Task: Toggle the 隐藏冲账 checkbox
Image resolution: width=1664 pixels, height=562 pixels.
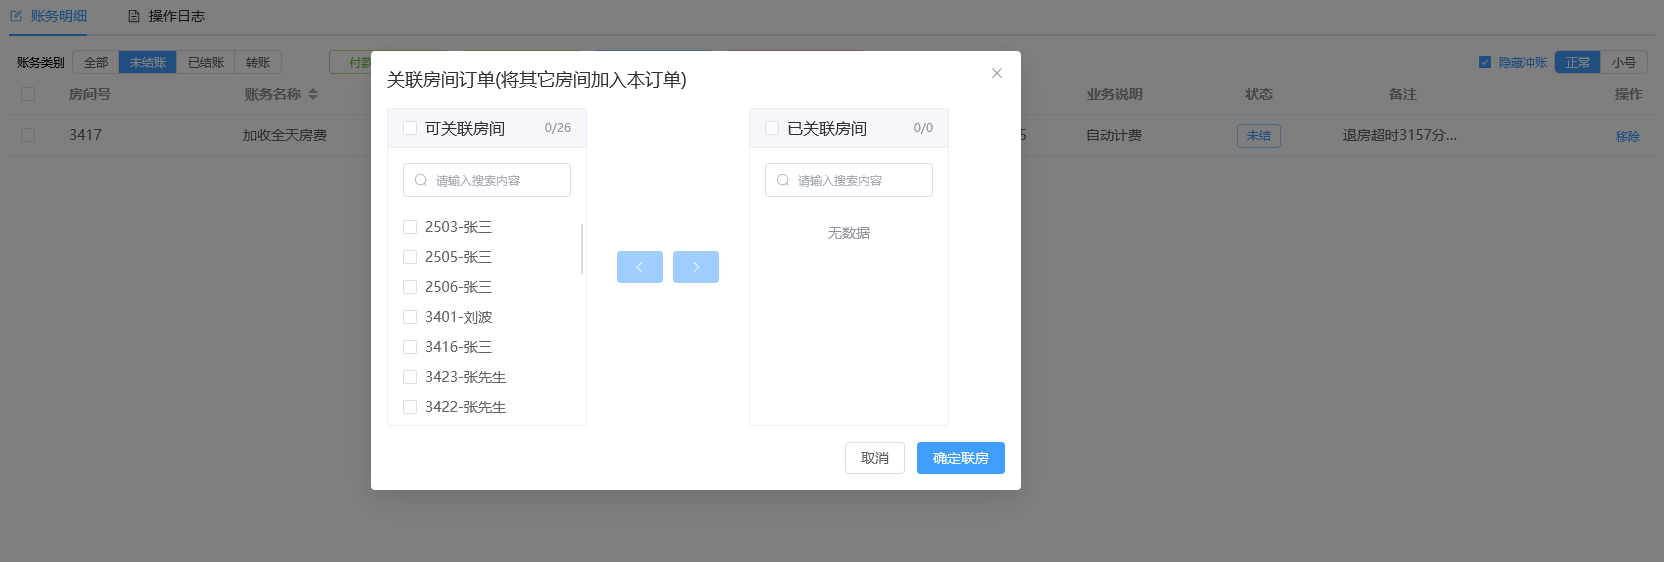Action: pos(1485,62)
